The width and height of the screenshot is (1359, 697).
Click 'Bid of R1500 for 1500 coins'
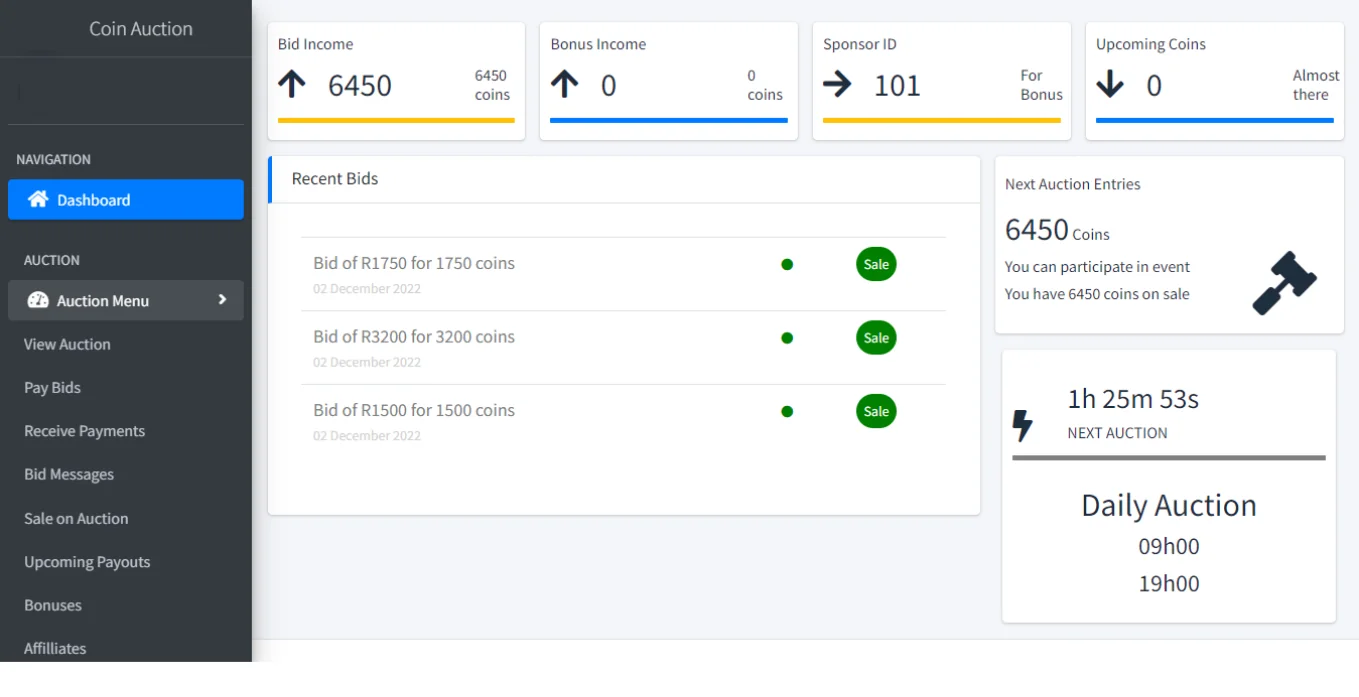[x=414, y=410]
